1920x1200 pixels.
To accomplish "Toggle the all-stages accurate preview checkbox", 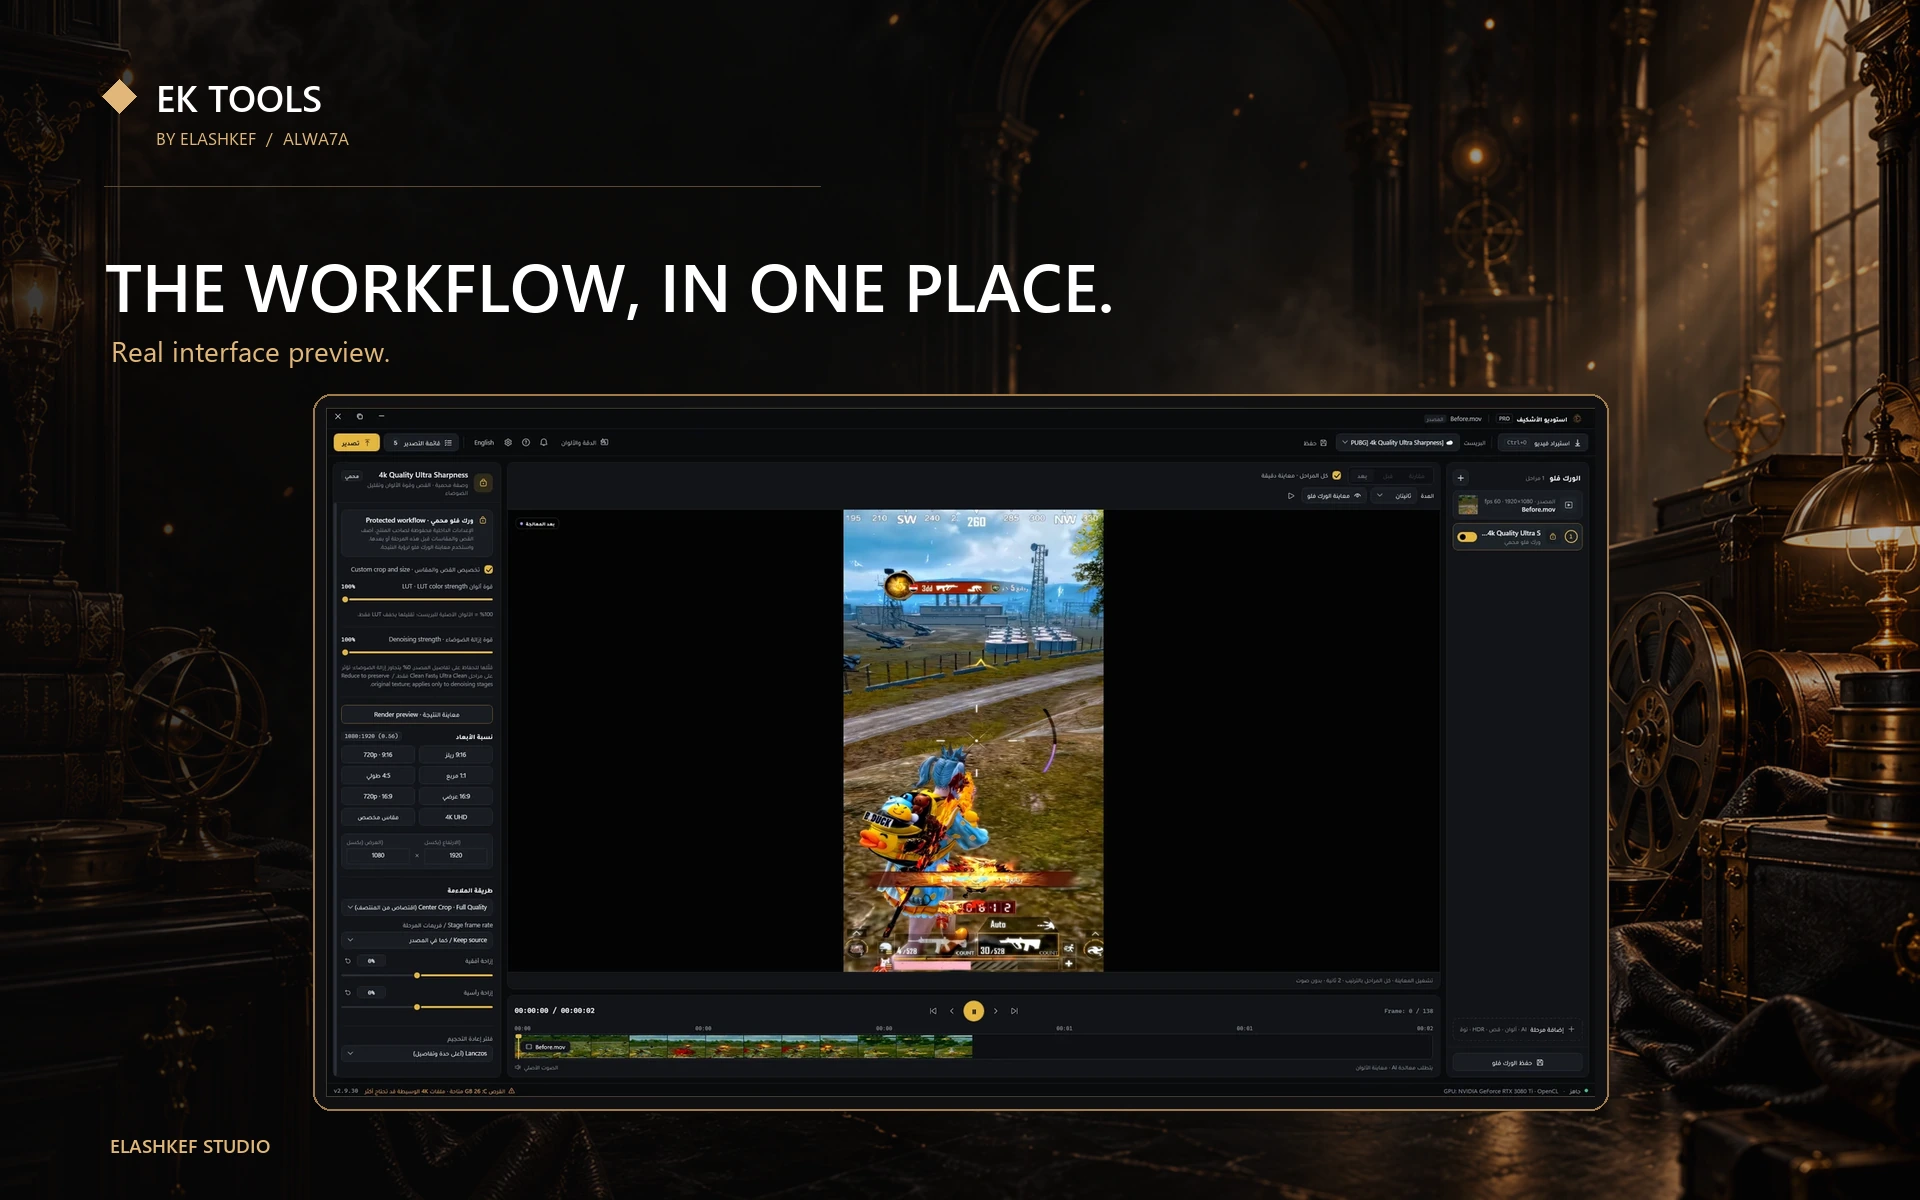I will [1337, 475].
